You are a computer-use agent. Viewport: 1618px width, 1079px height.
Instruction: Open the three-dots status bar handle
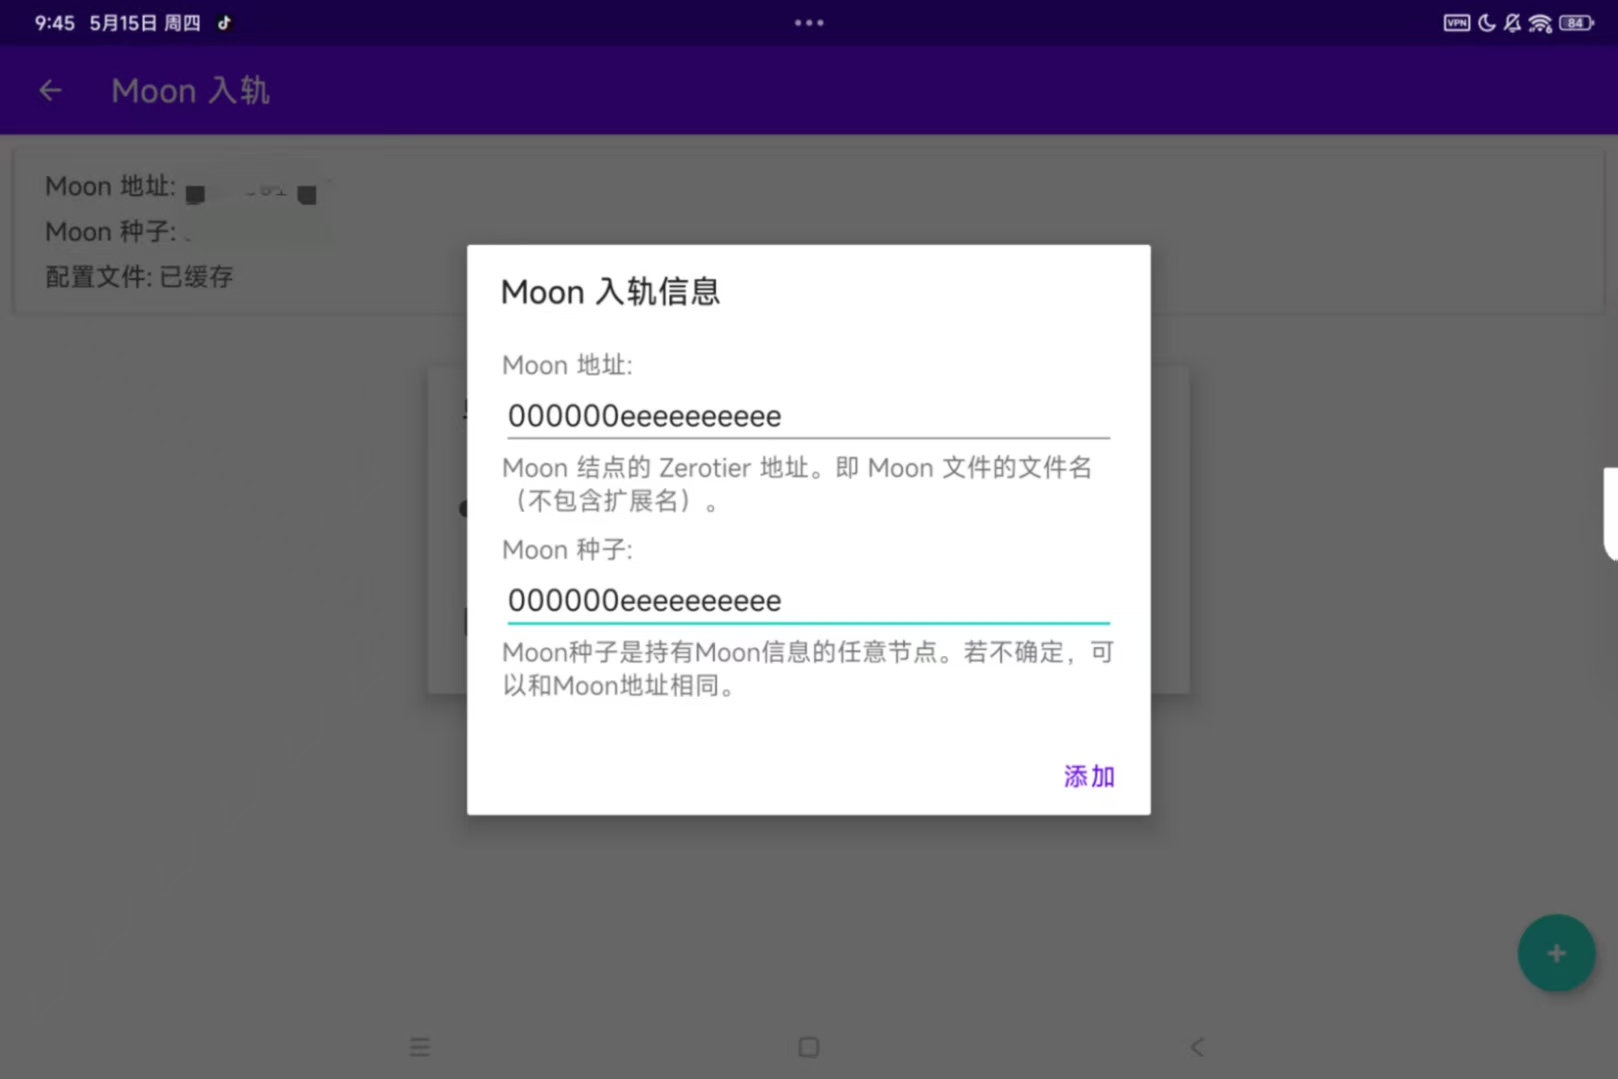809,23
